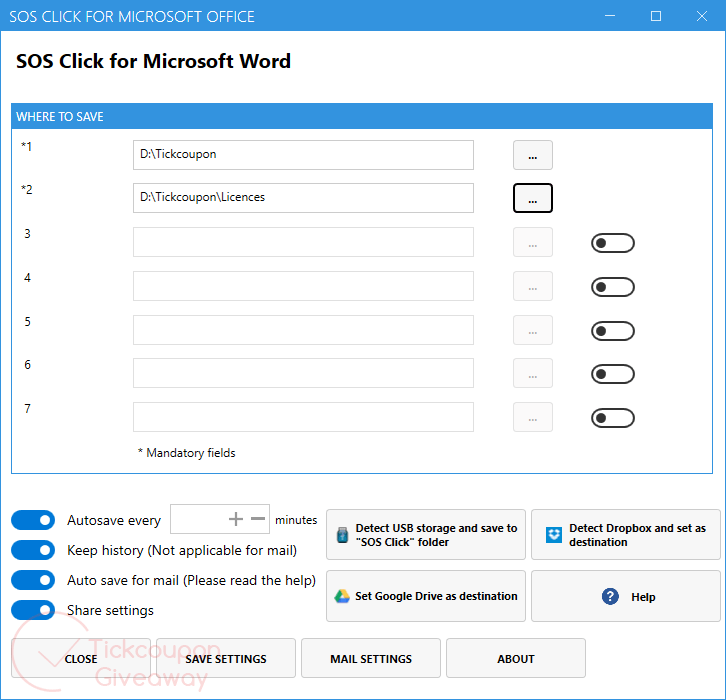Image resolution: width=726 pixels, height=700 pixels.
Task: Focus the empty path field 4
Action: click(x=303, y=286)
